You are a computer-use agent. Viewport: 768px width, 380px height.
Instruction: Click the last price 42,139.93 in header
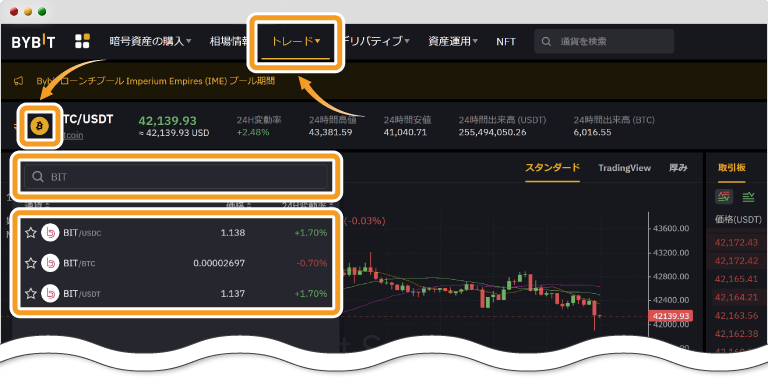[x=168, y=120]
